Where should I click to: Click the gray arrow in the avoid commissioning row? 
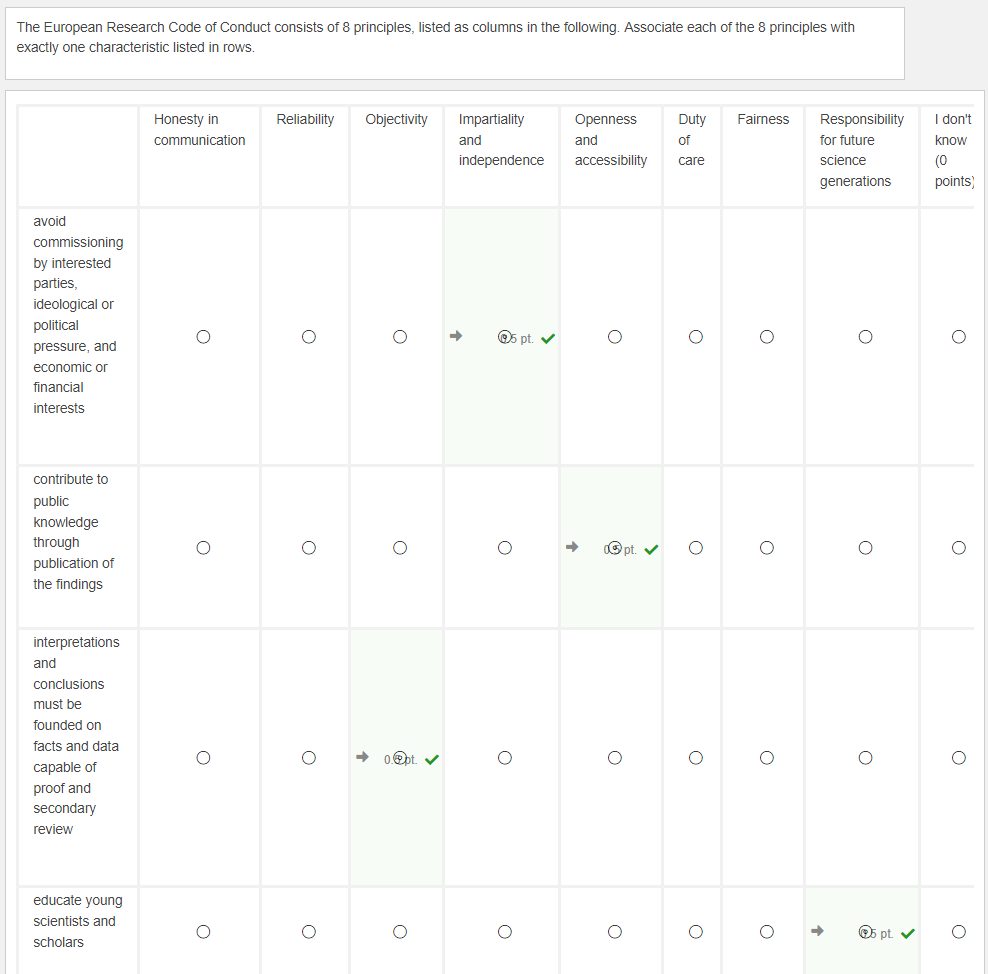click(455, 337)
